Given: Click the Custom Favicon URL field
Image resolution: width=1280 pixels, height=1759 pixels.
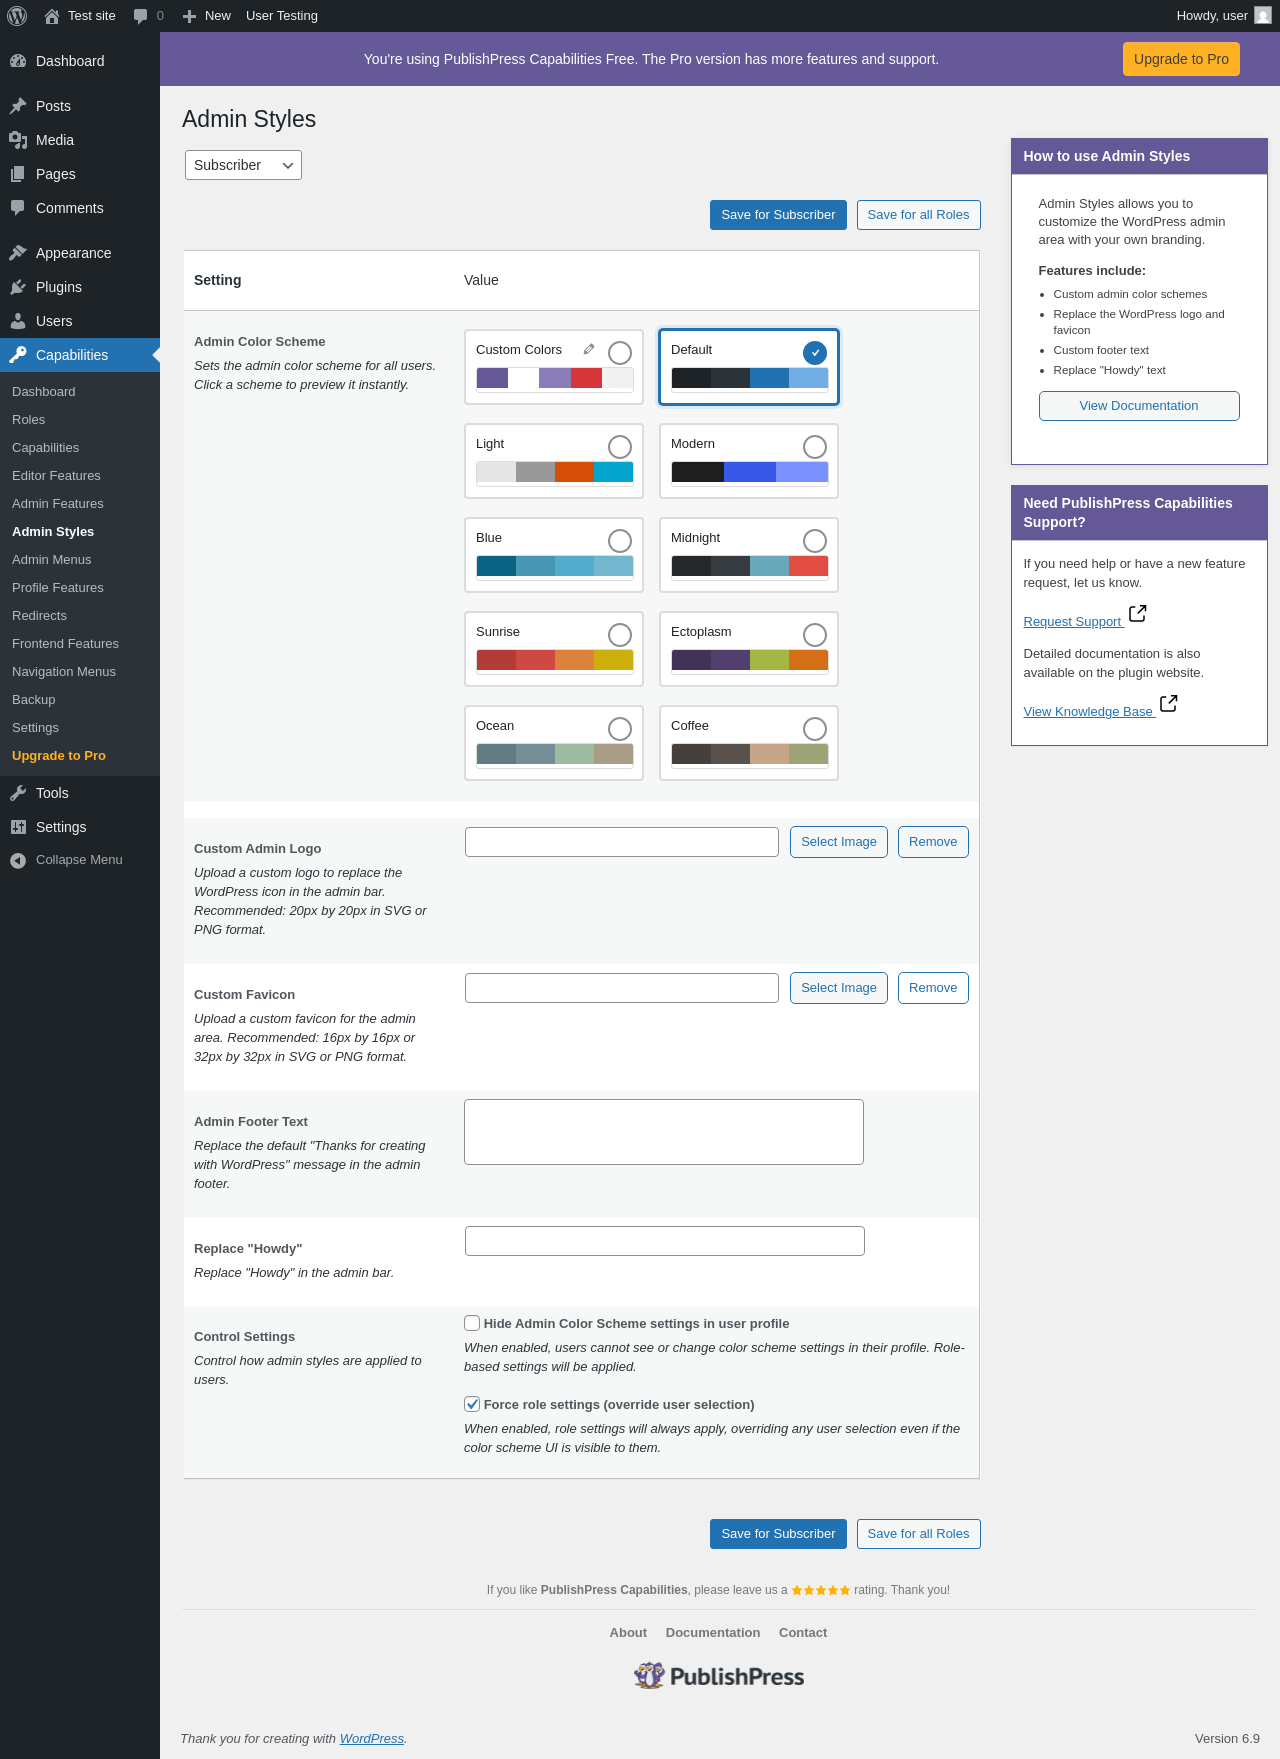Looking at the screenshot, I should point(622,988).
